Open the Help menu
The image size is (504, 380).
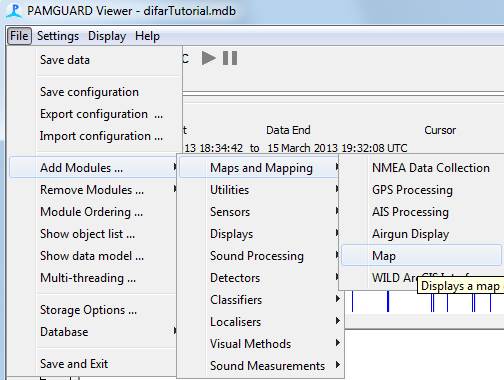[x=147, y=36]
